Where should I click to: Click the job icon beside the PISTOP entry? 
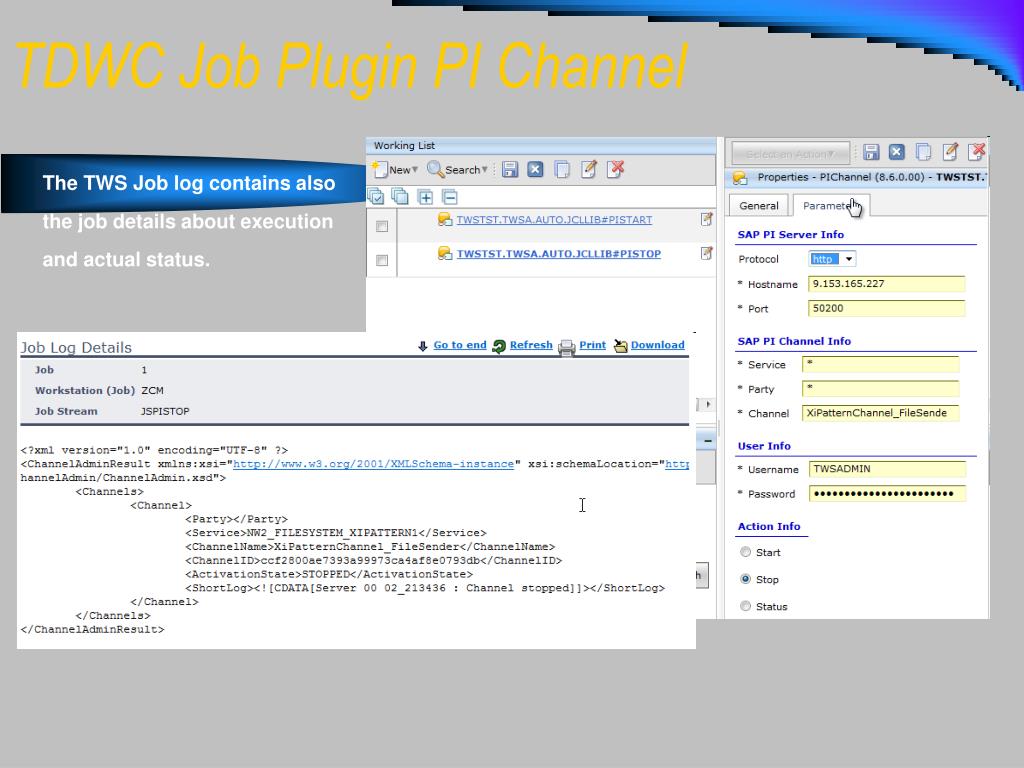click(x=445, y=253)
